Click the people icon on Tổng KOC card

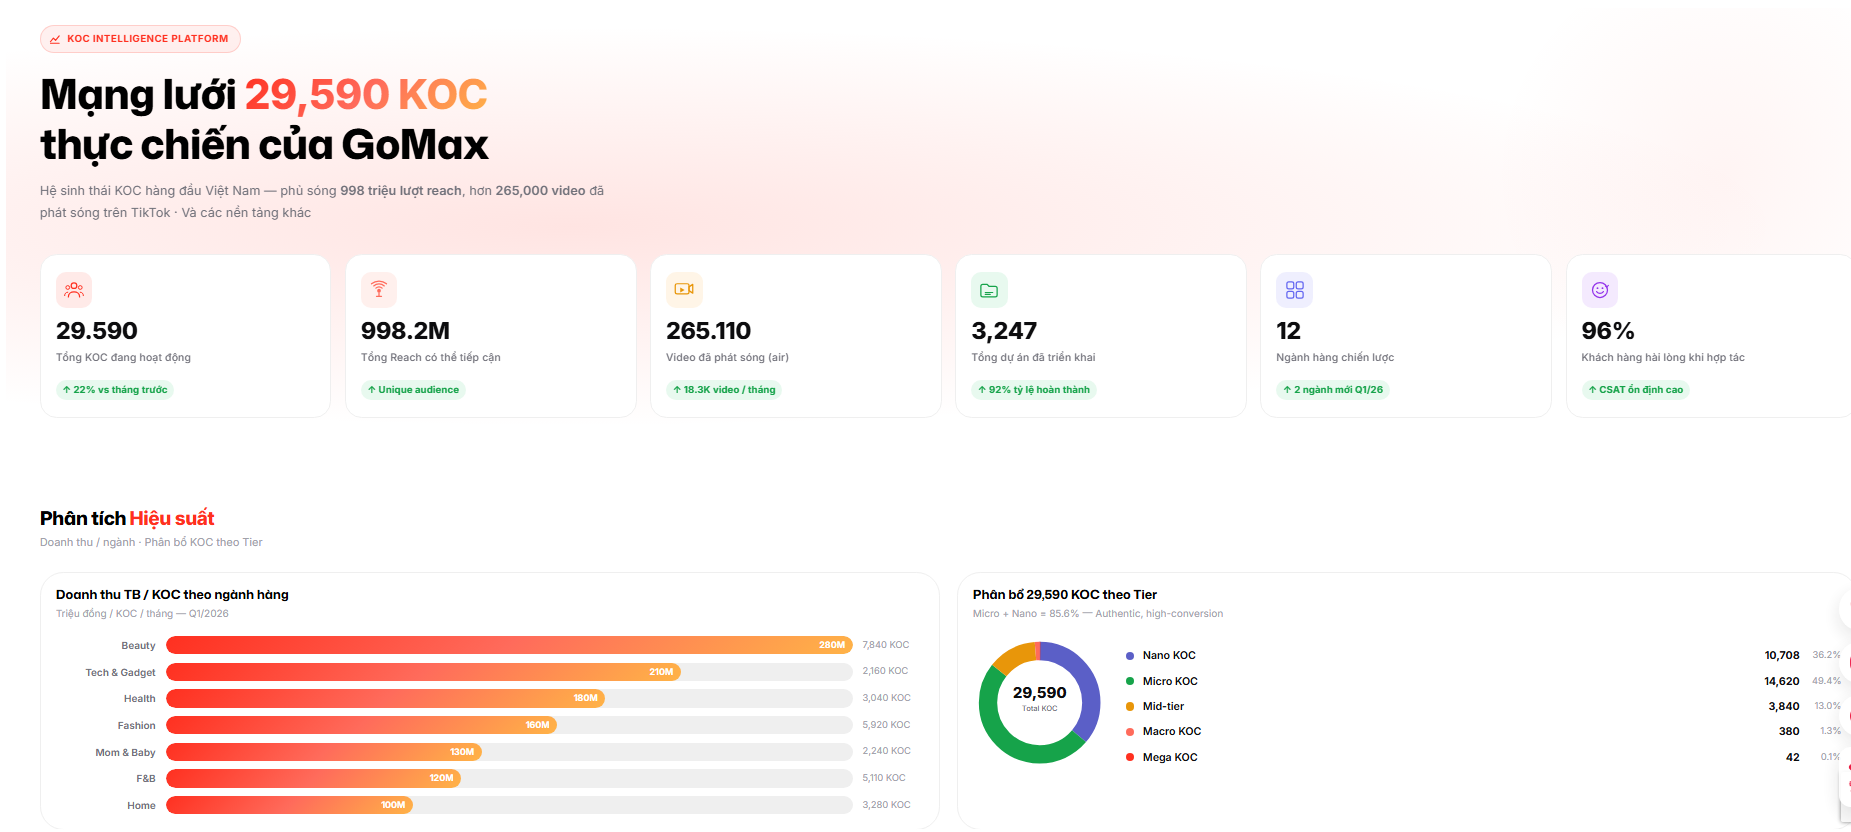tap(74, 290)
